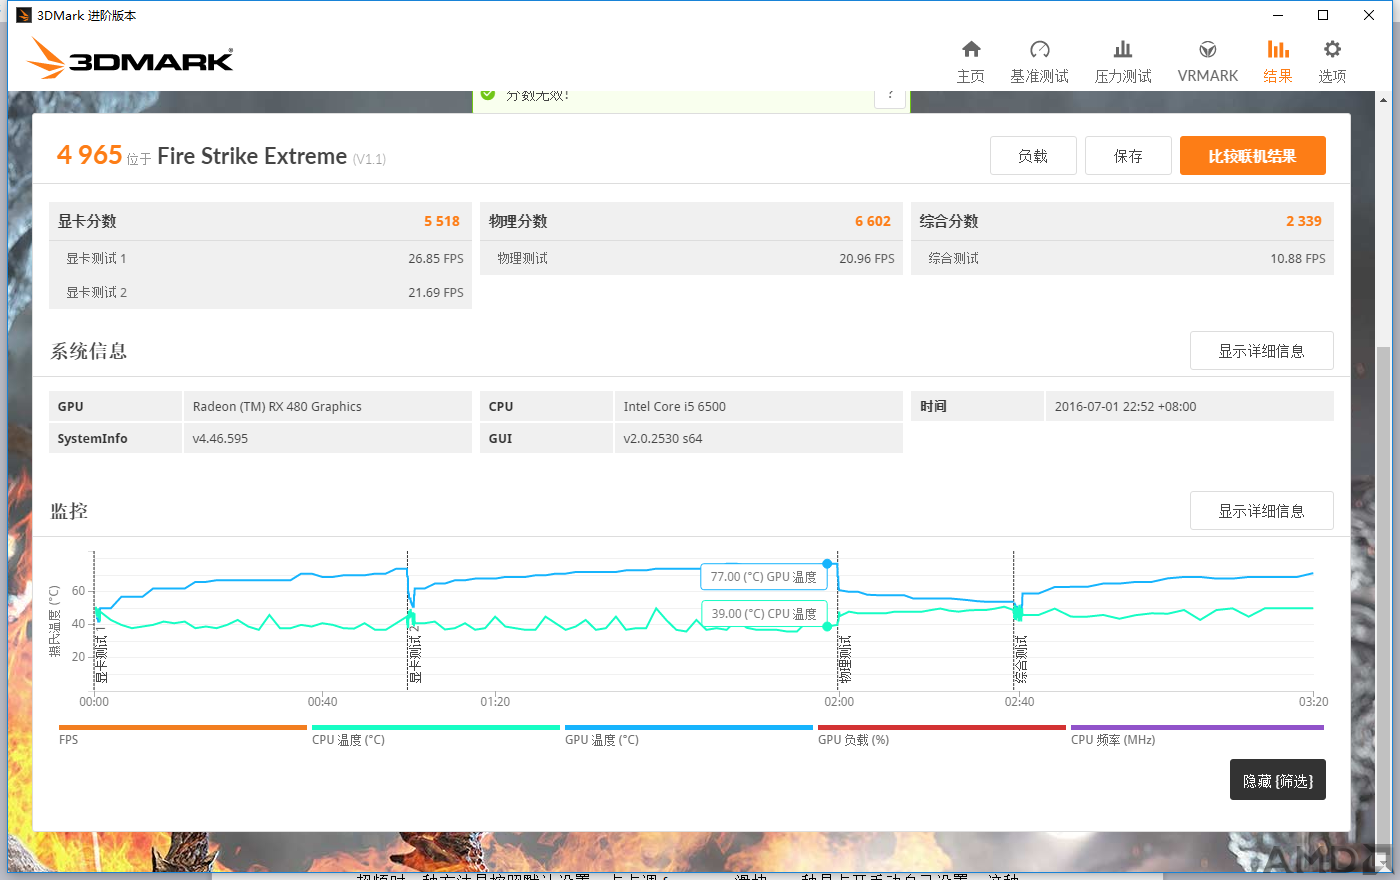The image size is (1400, 880).
Task: Click the 综合测试 chart marker
Action: (1020, 660)
